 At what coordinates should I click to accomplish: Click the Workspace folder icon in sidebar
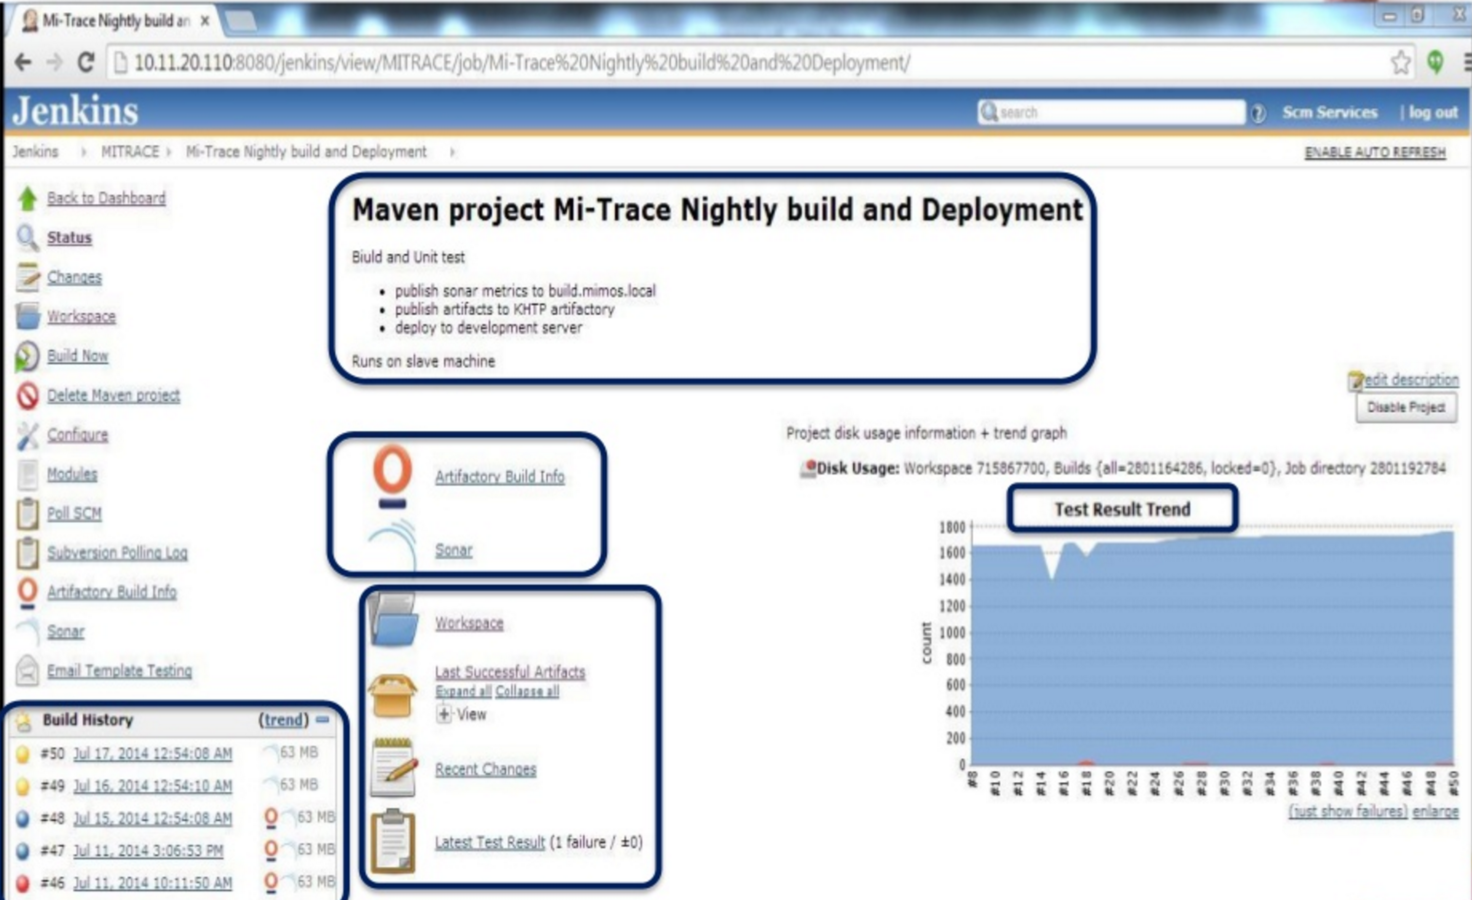[28, 316]
